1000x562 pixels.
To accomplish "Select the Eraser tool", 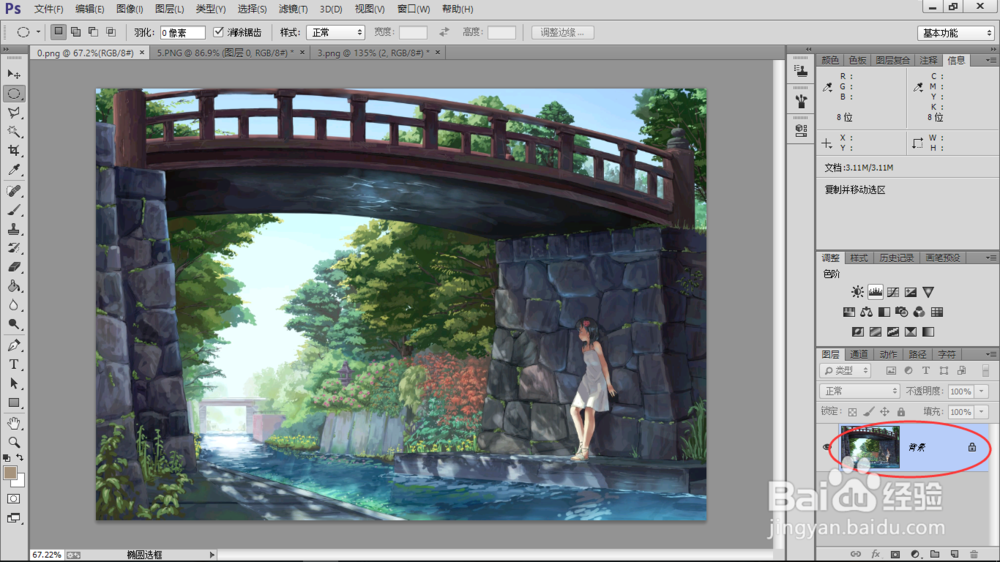I will tap(14, 267).
